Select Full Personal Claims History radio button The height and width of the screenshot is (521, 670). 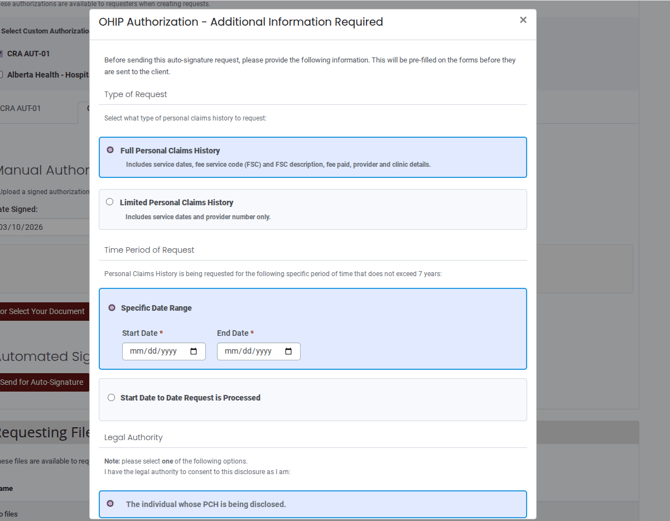[110, 150]
